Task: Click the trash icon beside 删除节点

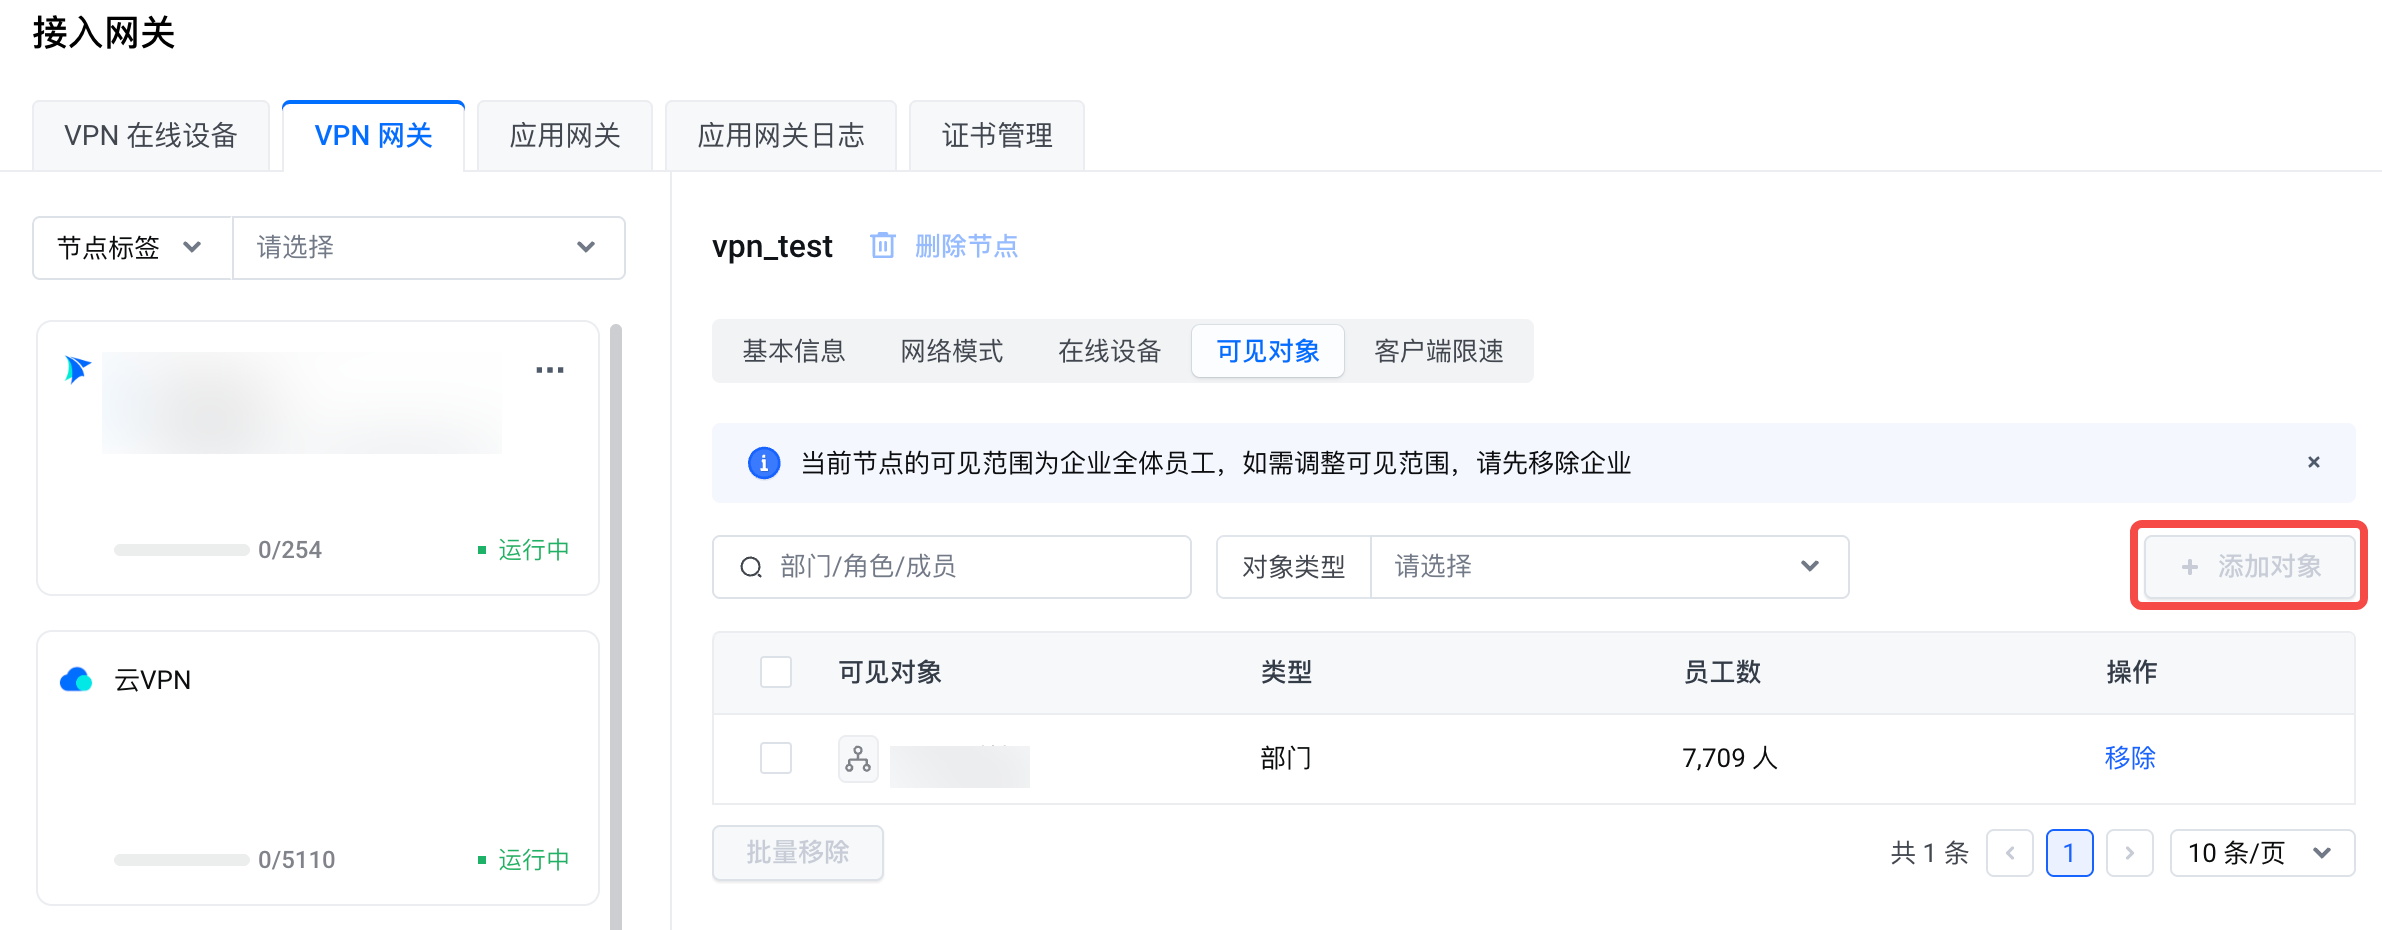Action: (x=882, y=246)
